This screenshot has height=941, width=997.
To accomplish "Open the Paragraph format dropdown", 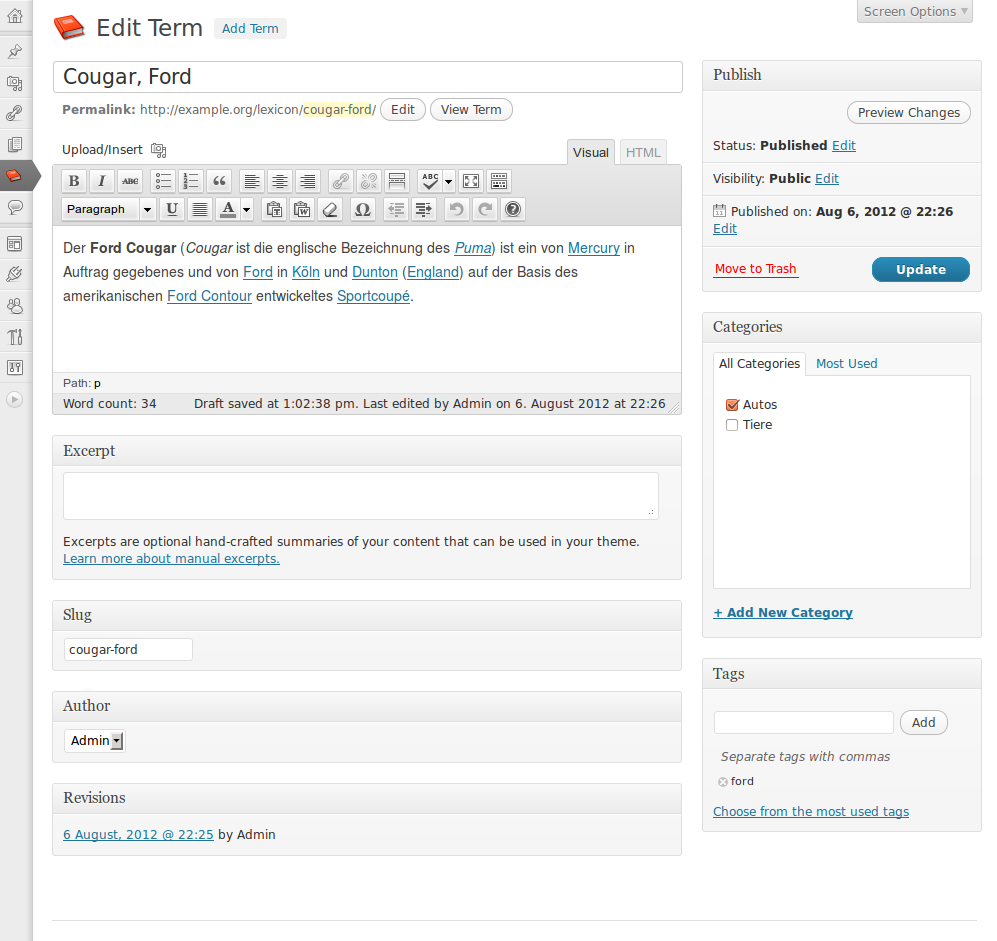I will pos(108,209).
